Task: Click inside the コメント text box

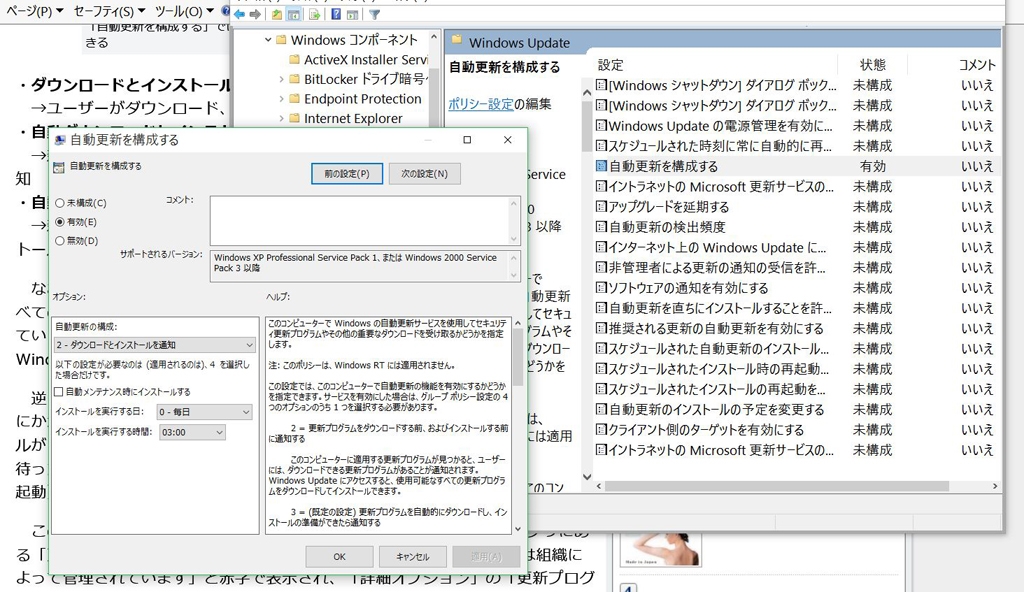Action: pyautogui.click(x=365, y=221)
